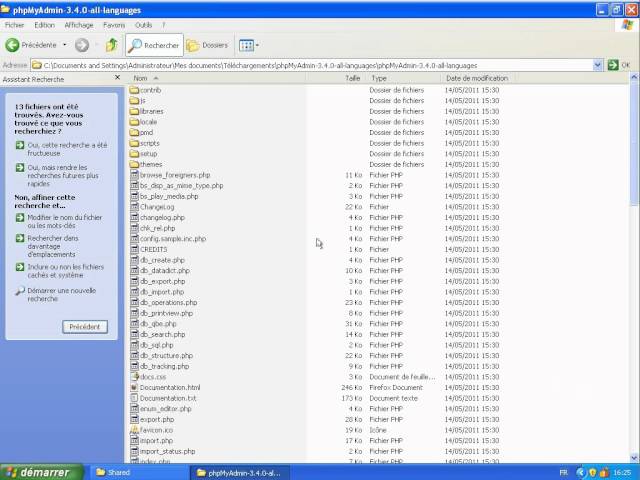
Task: Select the docs.css file icon
Action: click(x=134, y=377)
